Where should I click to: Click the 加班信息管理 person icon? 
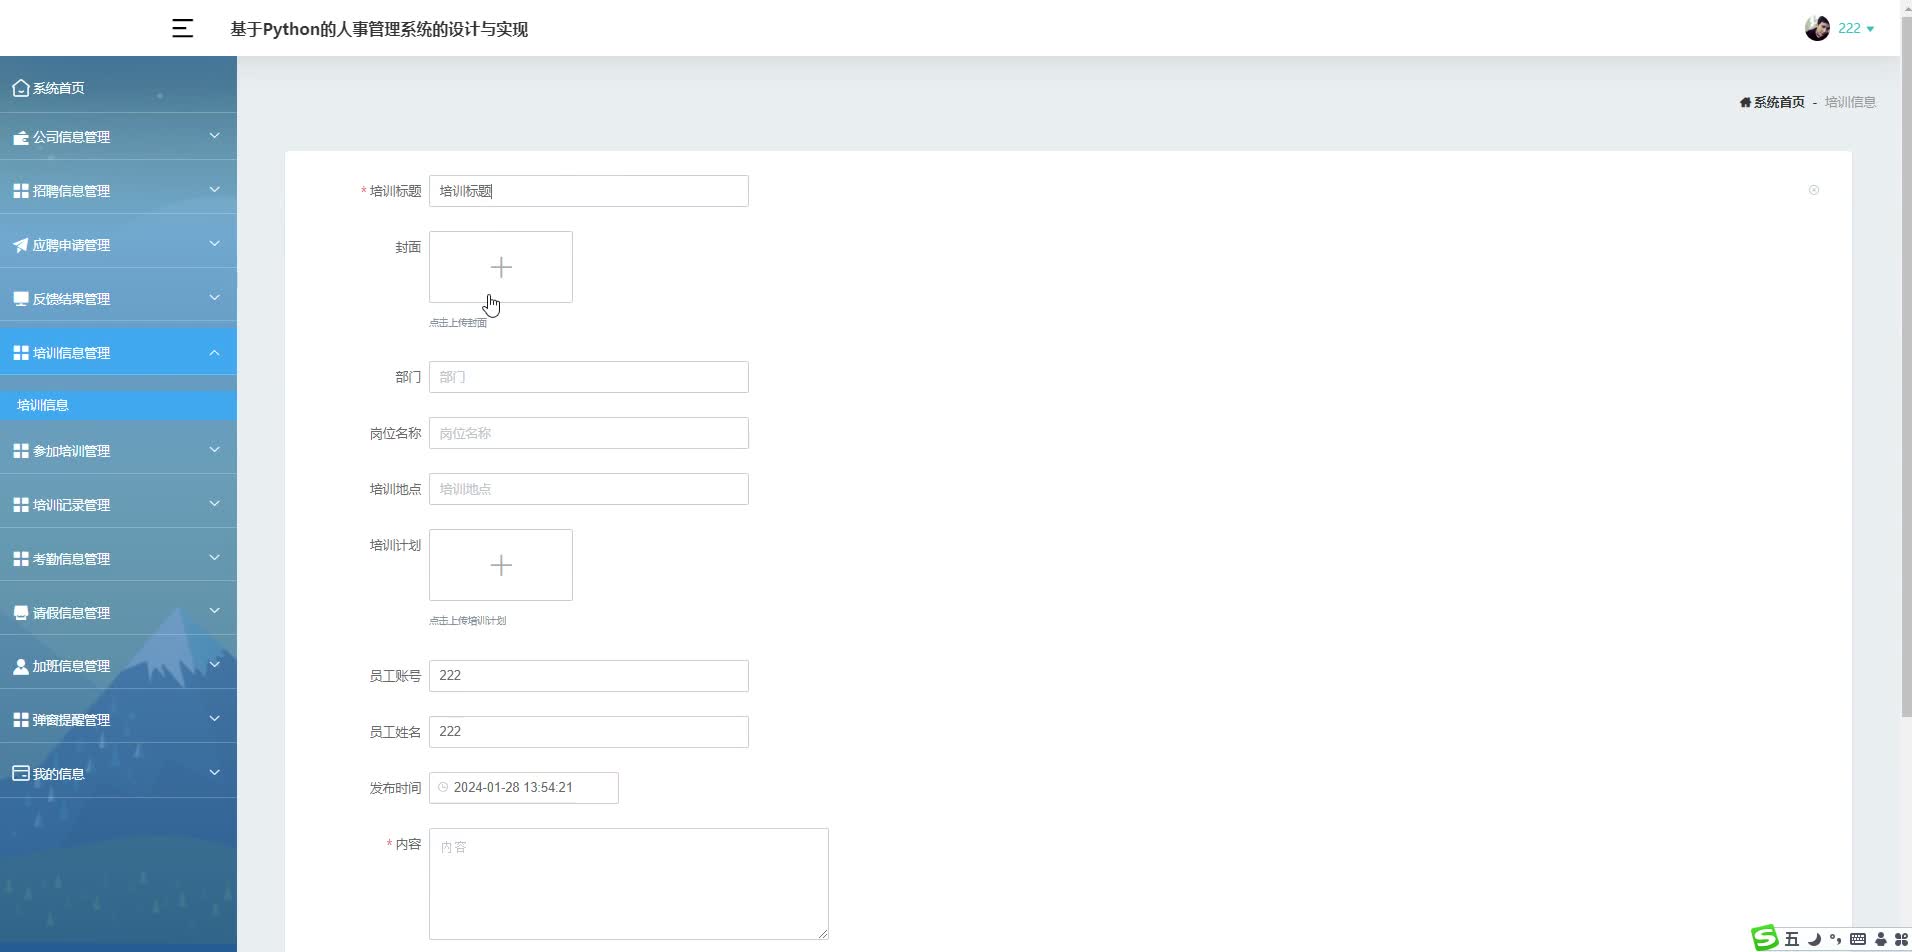click(20, 666)
